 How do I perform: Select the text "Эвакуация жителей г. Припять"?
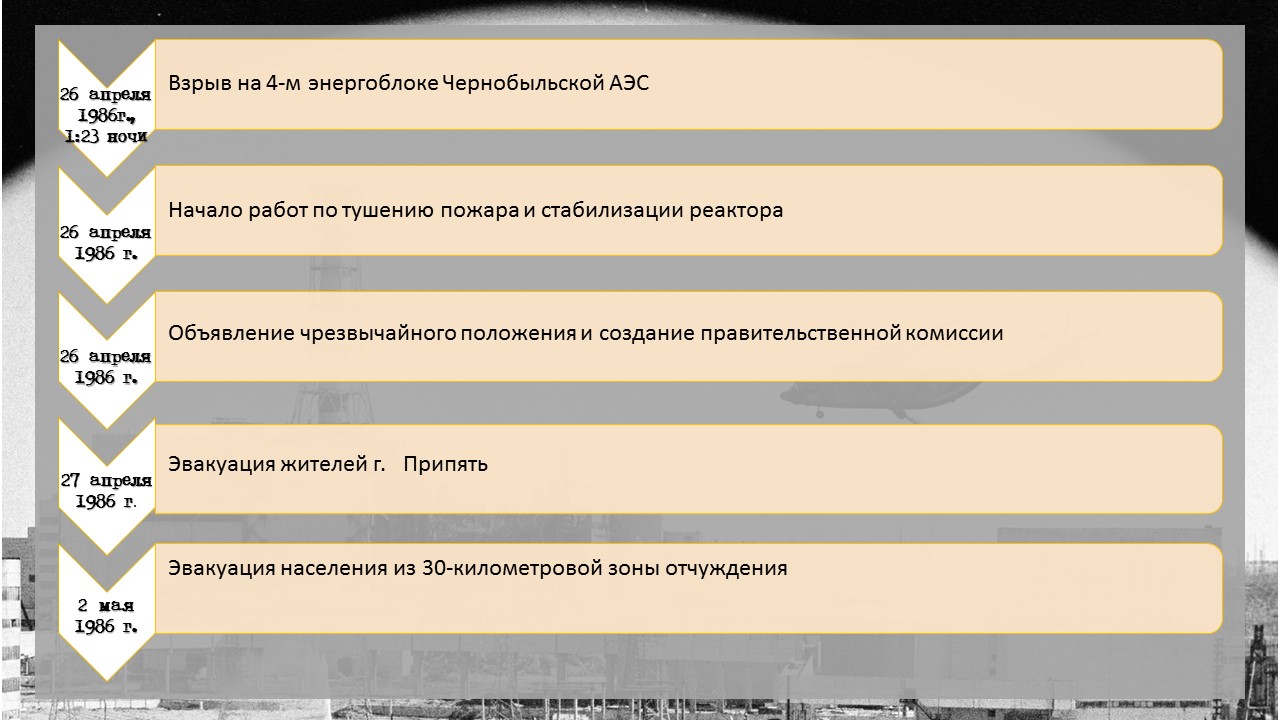(x=328, y=464)
